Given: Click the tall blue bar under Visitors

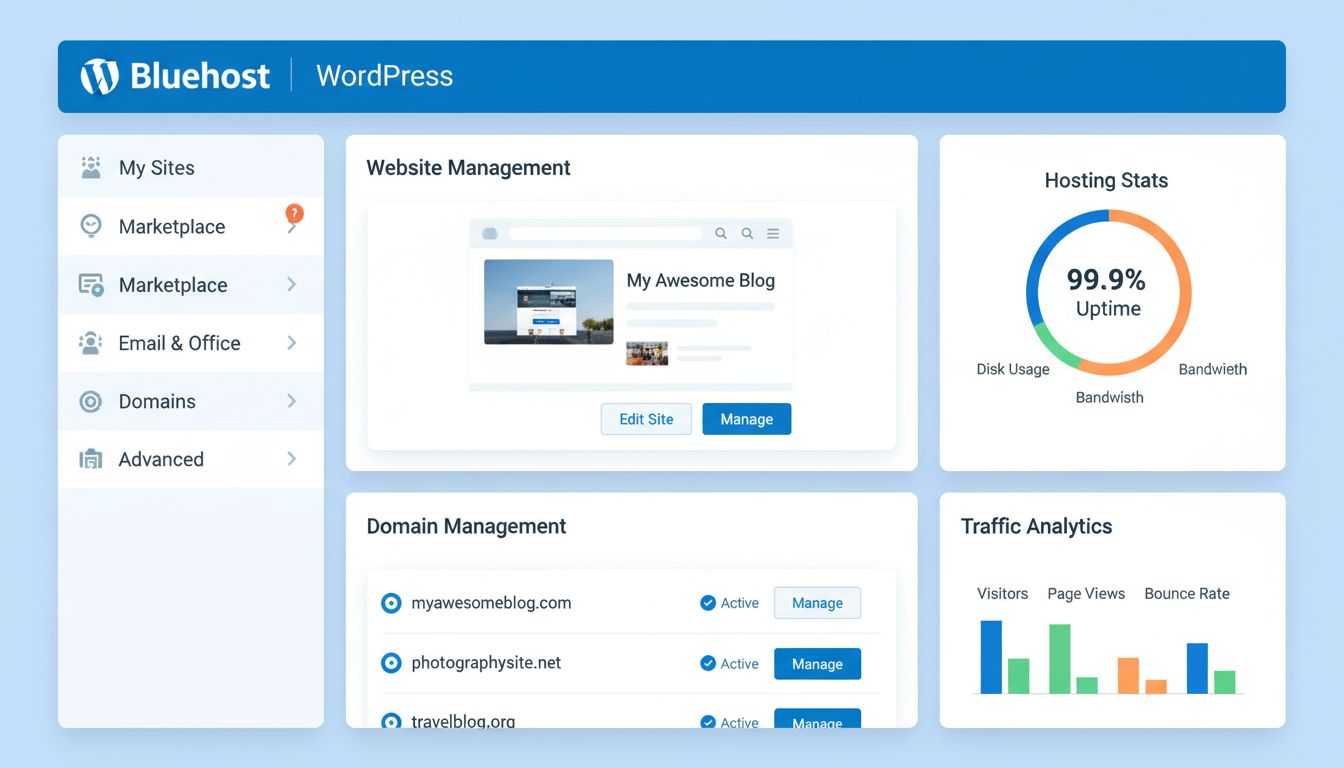Looking at the screenshot, I should [x=991, y=657].
